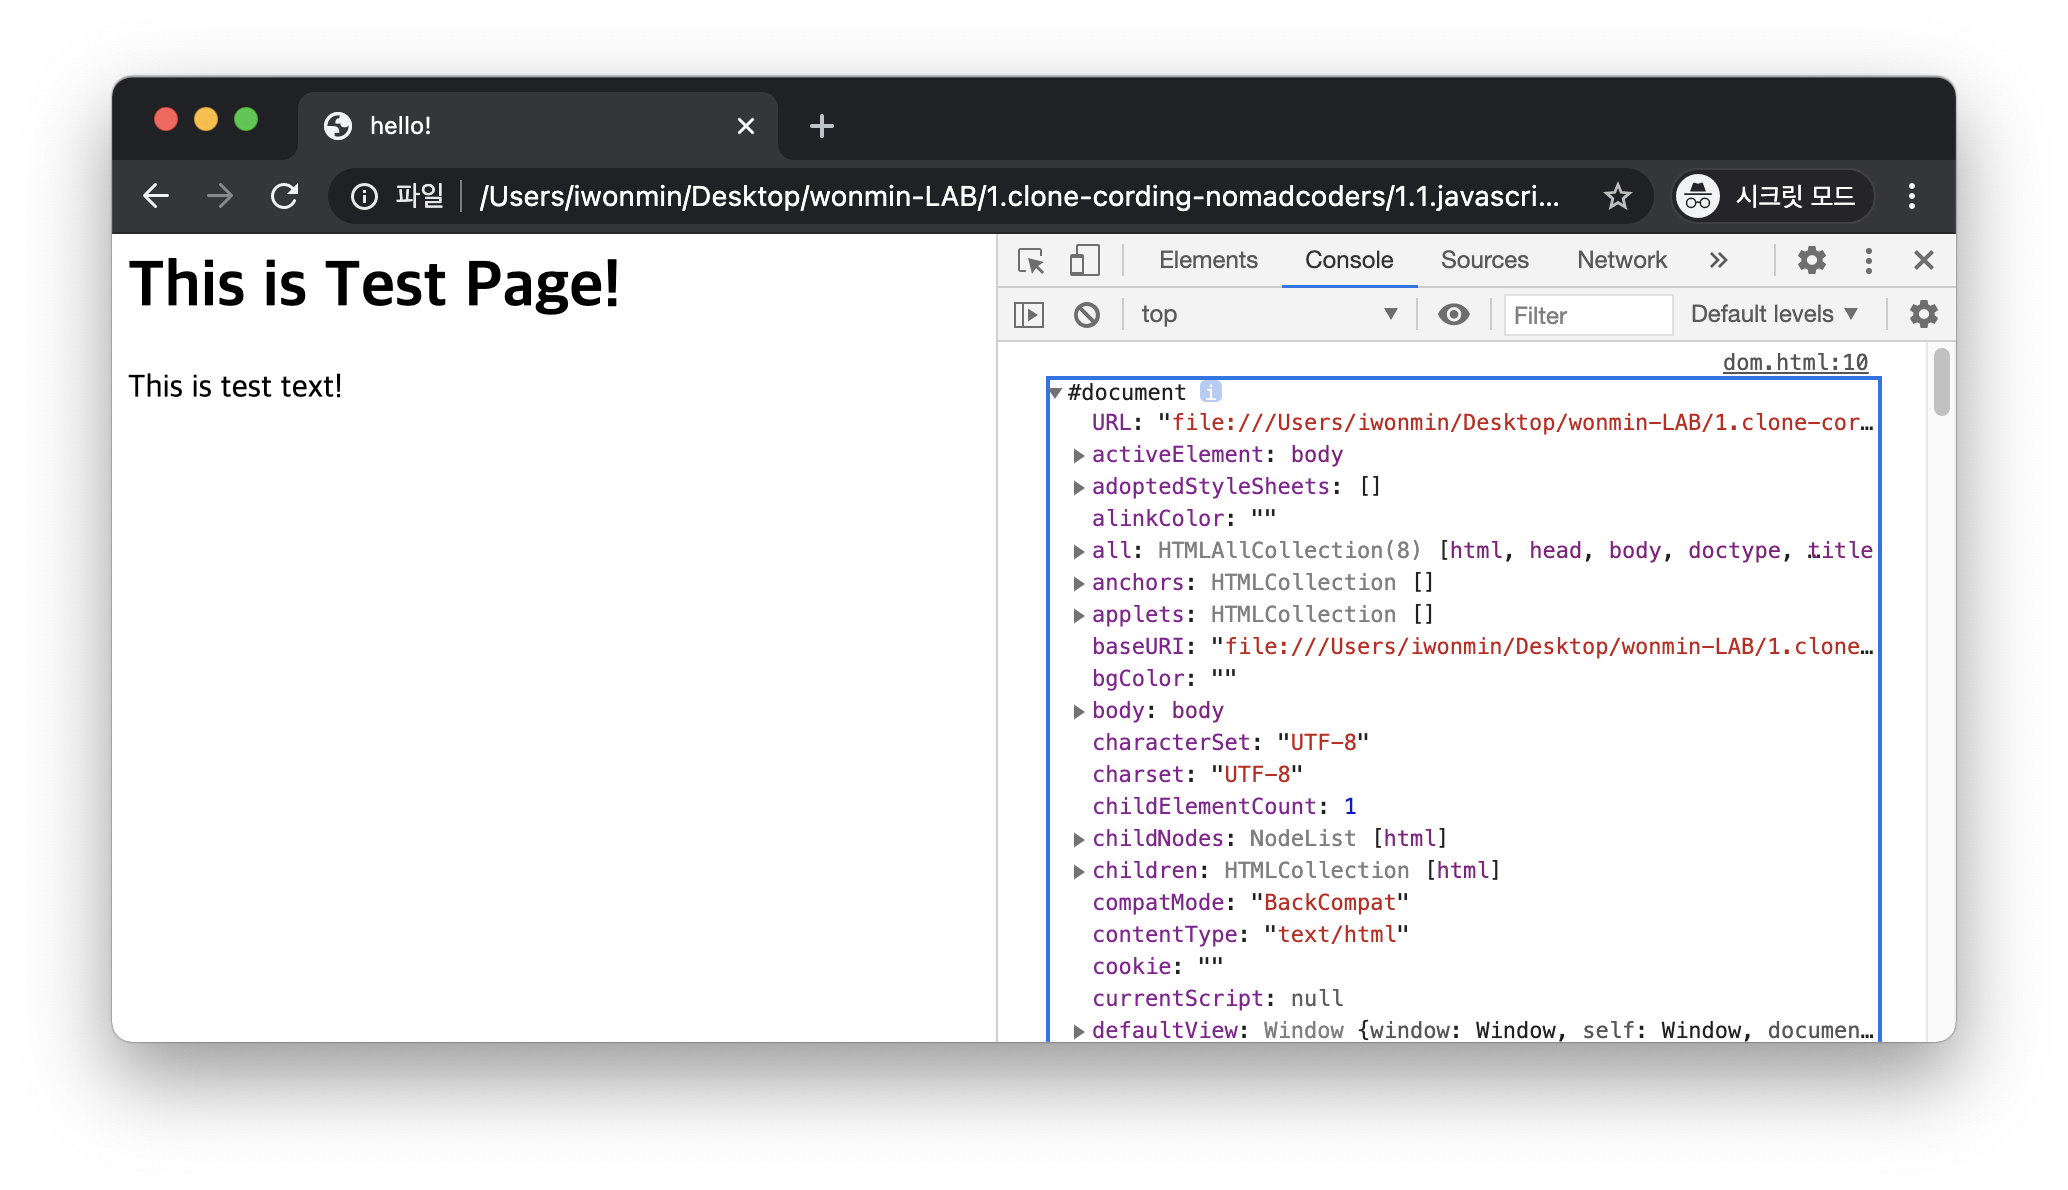Clear console with the ban icon
The image size is (2068, 1190).
click(x=1086, y=315)
